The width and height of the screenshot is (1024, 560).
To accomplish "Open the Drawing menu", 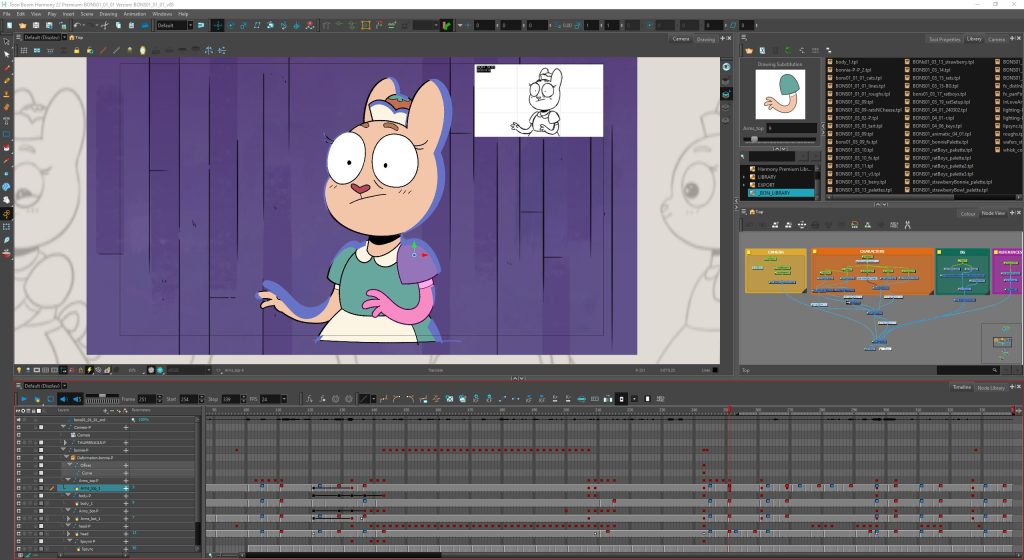I will click(x=108, y=14).
